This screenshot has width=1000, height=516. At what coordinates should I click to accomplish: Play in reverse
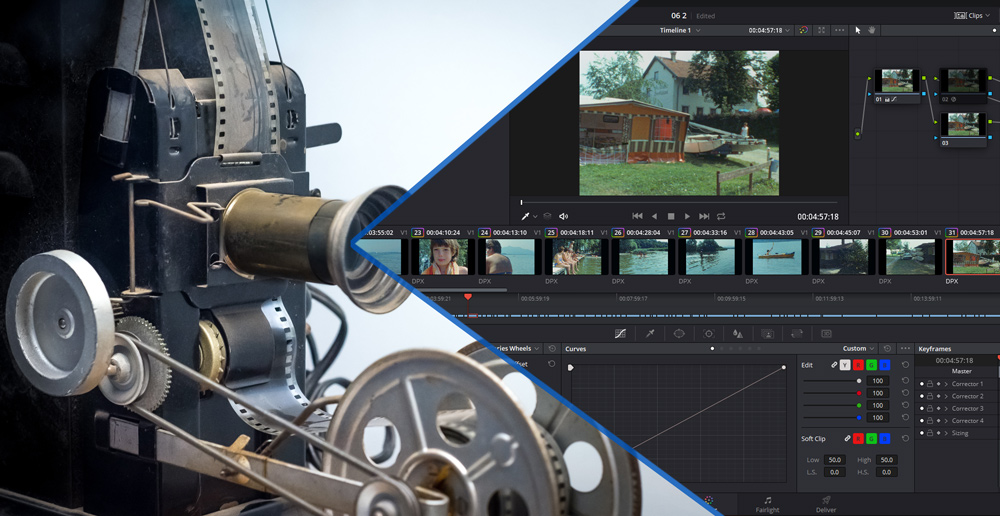tap(654, 216)
